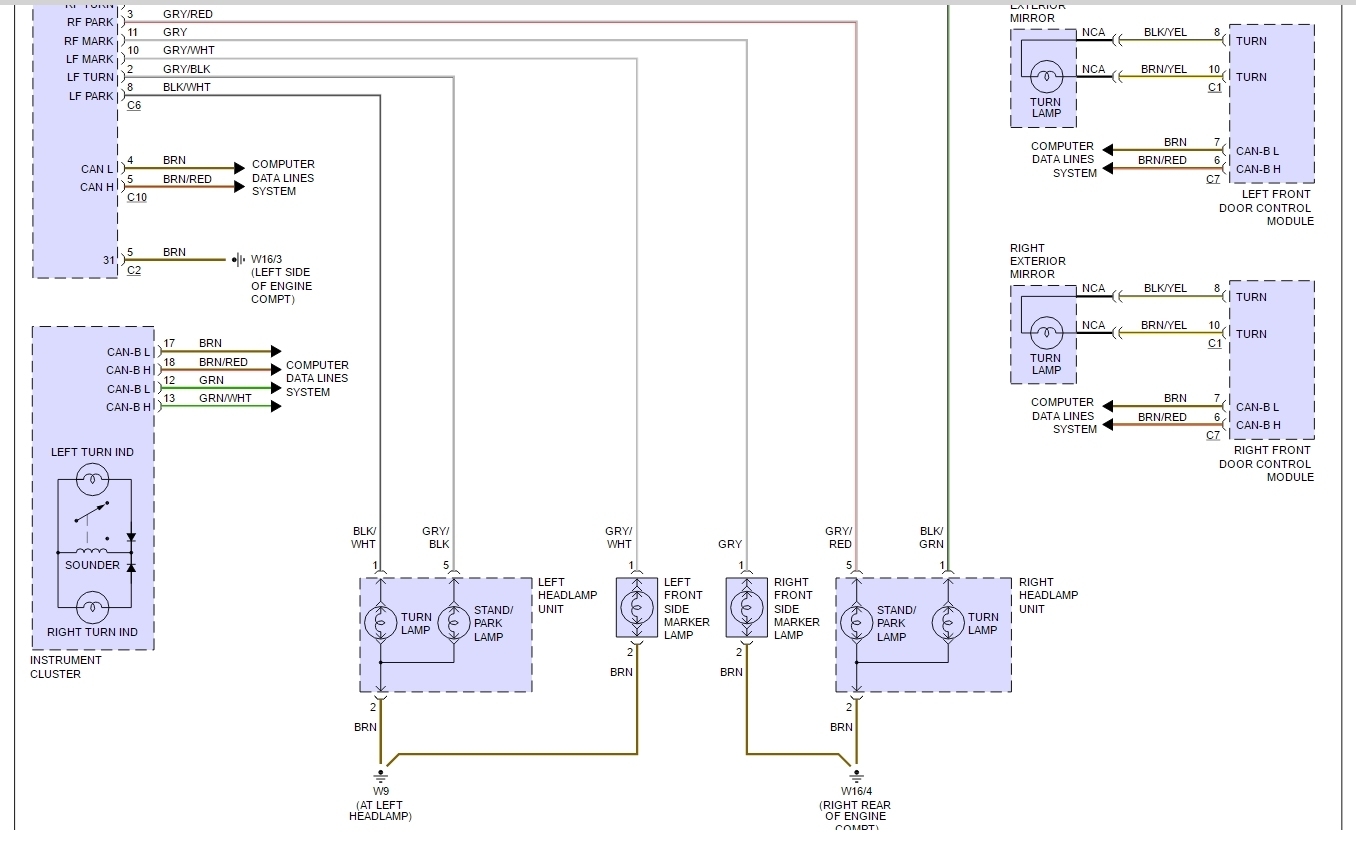1356x844 pixels.
Task: Click the left front side marker lamp symbol
Action: point(636,606)
